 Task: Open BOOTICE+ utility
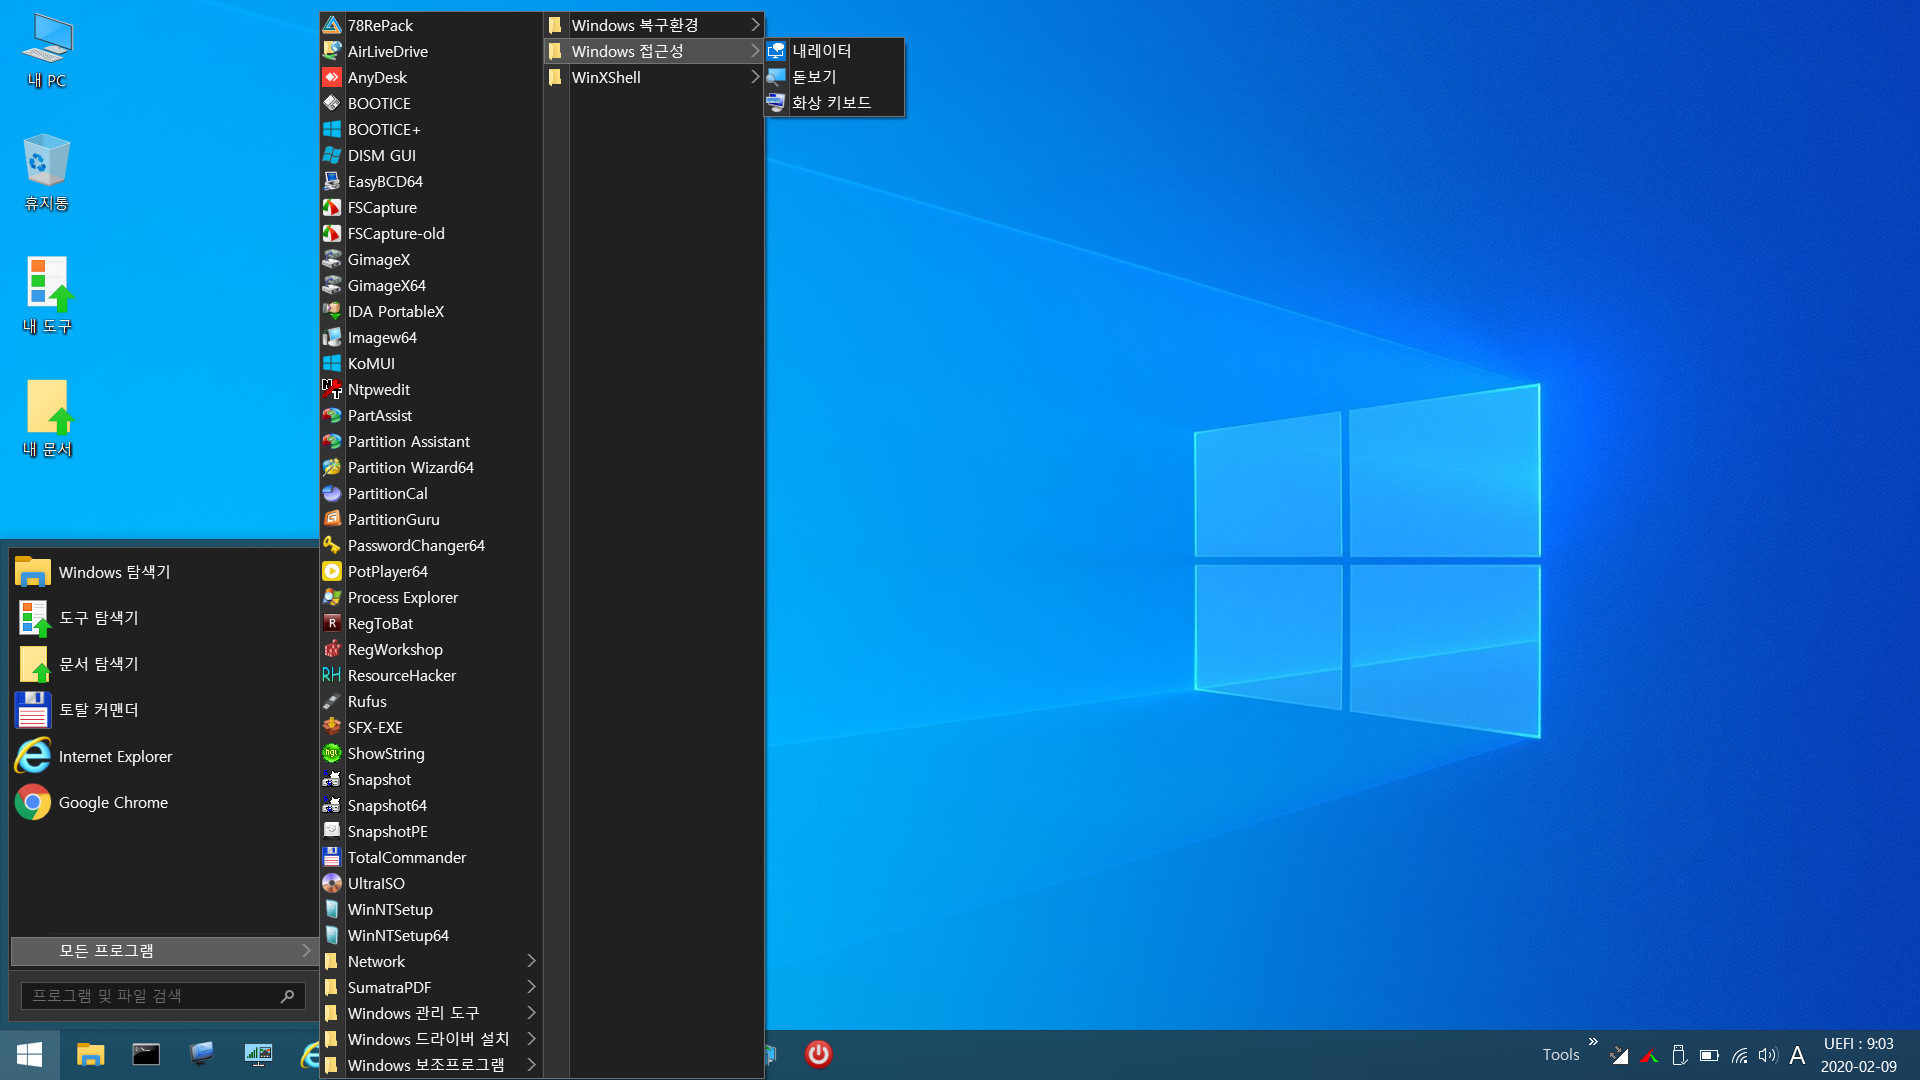431,129
